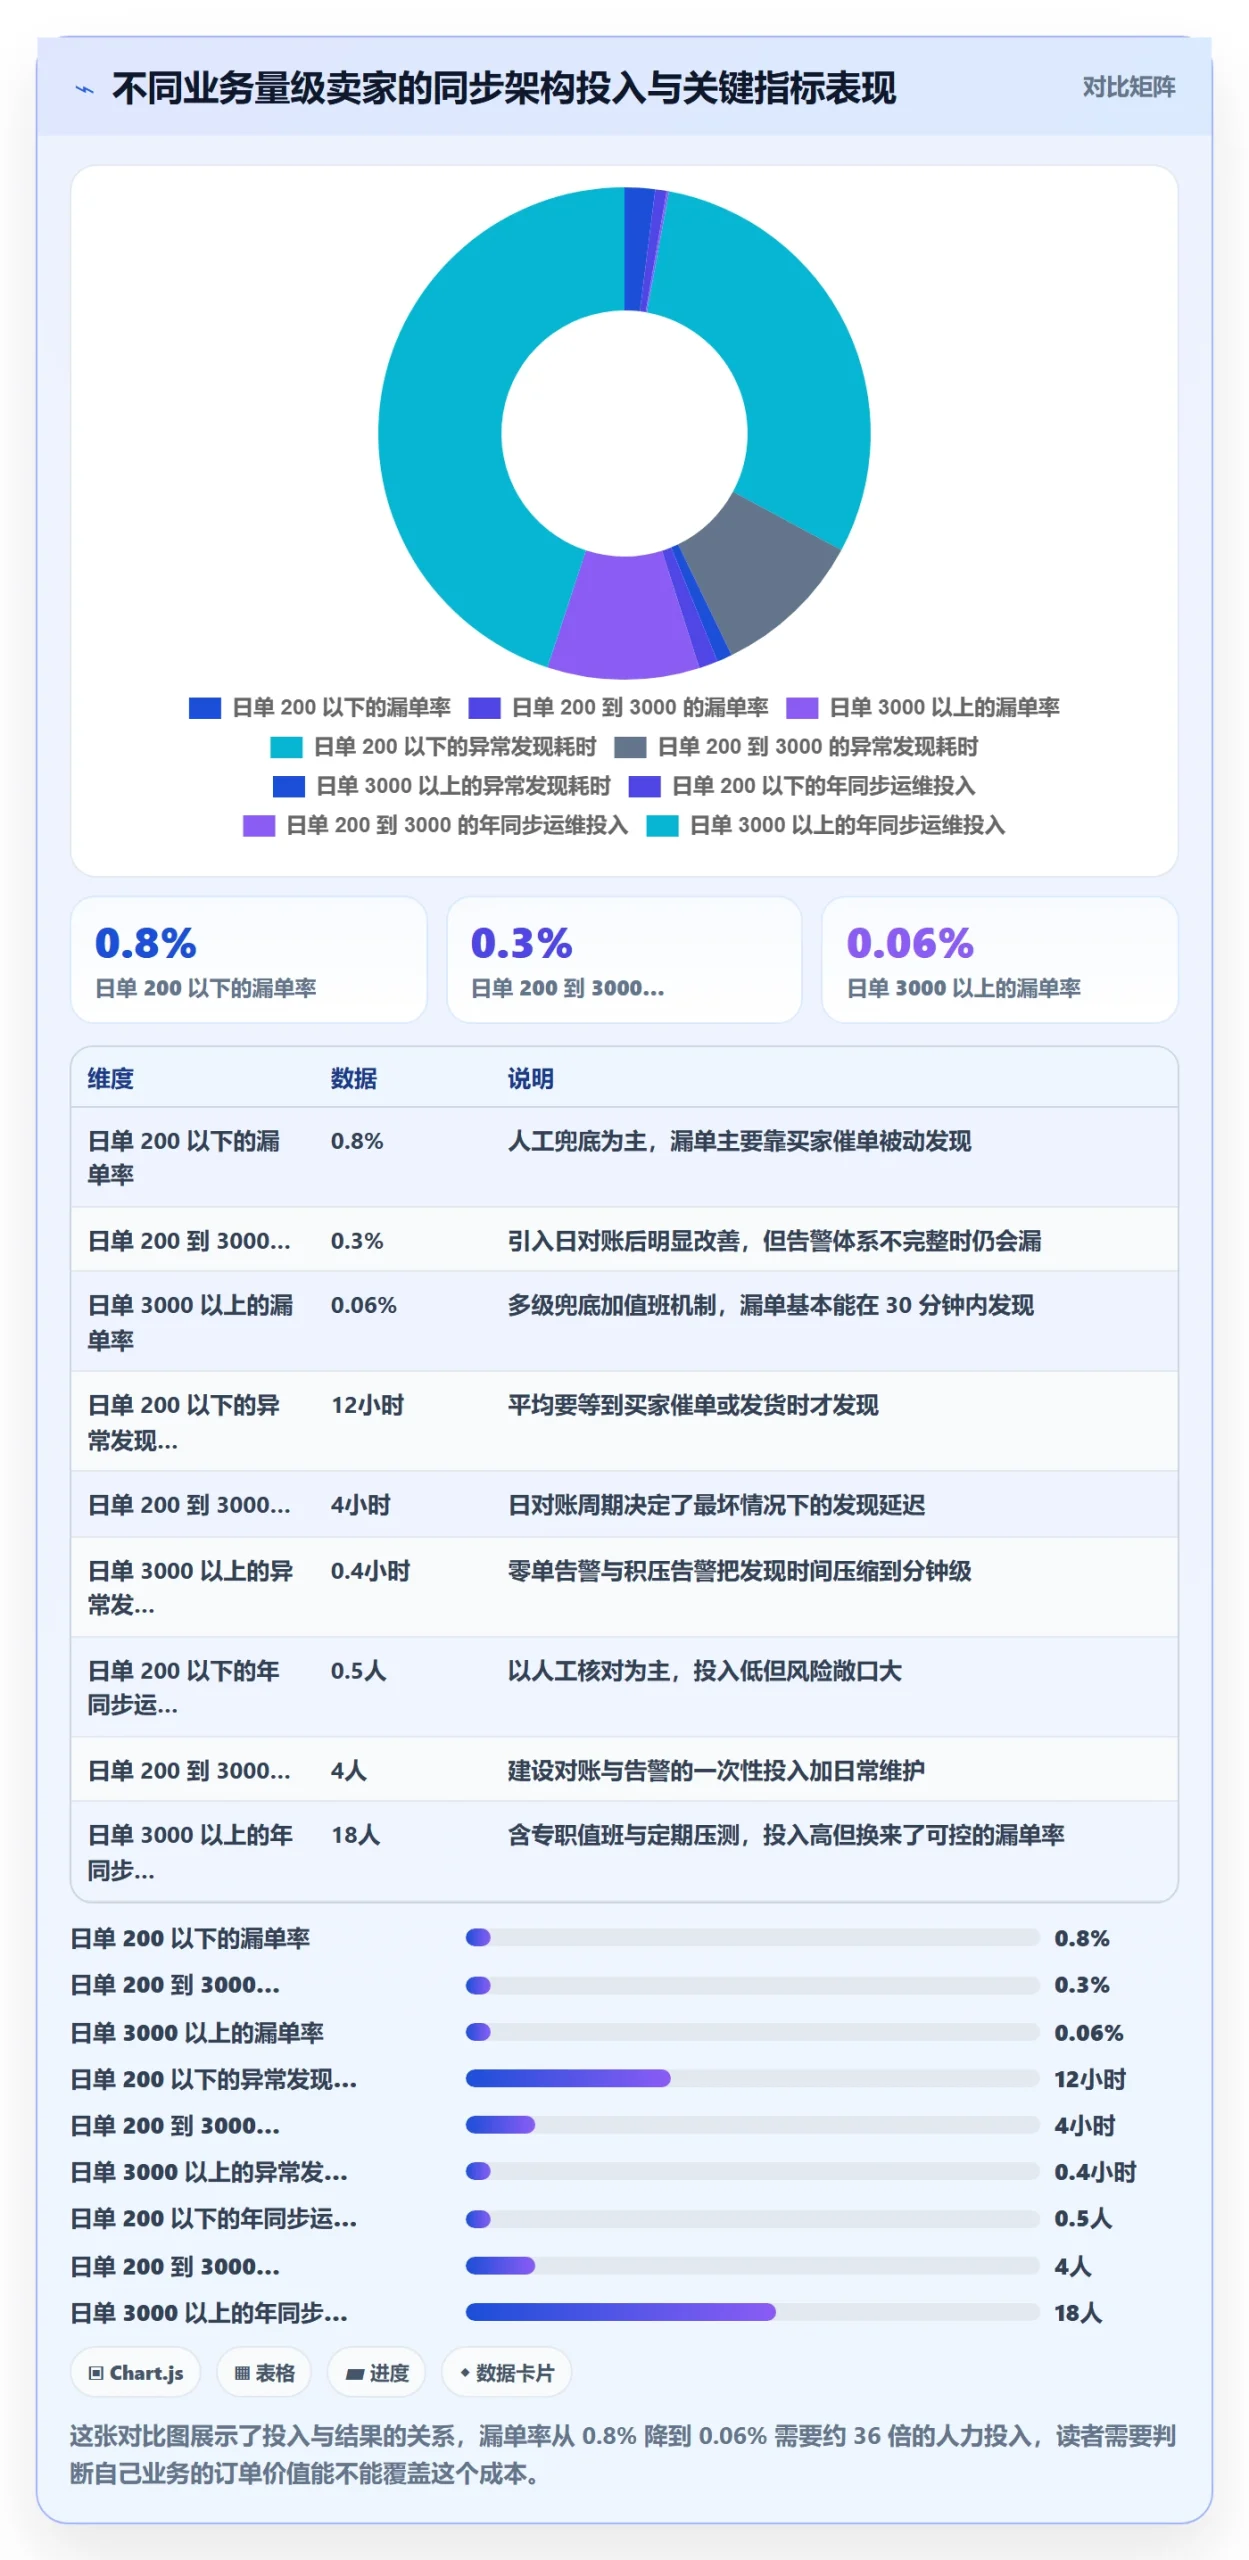Open the 0.06% stat card
The image size is (1249, 2560).
(x=1000, y=960)
